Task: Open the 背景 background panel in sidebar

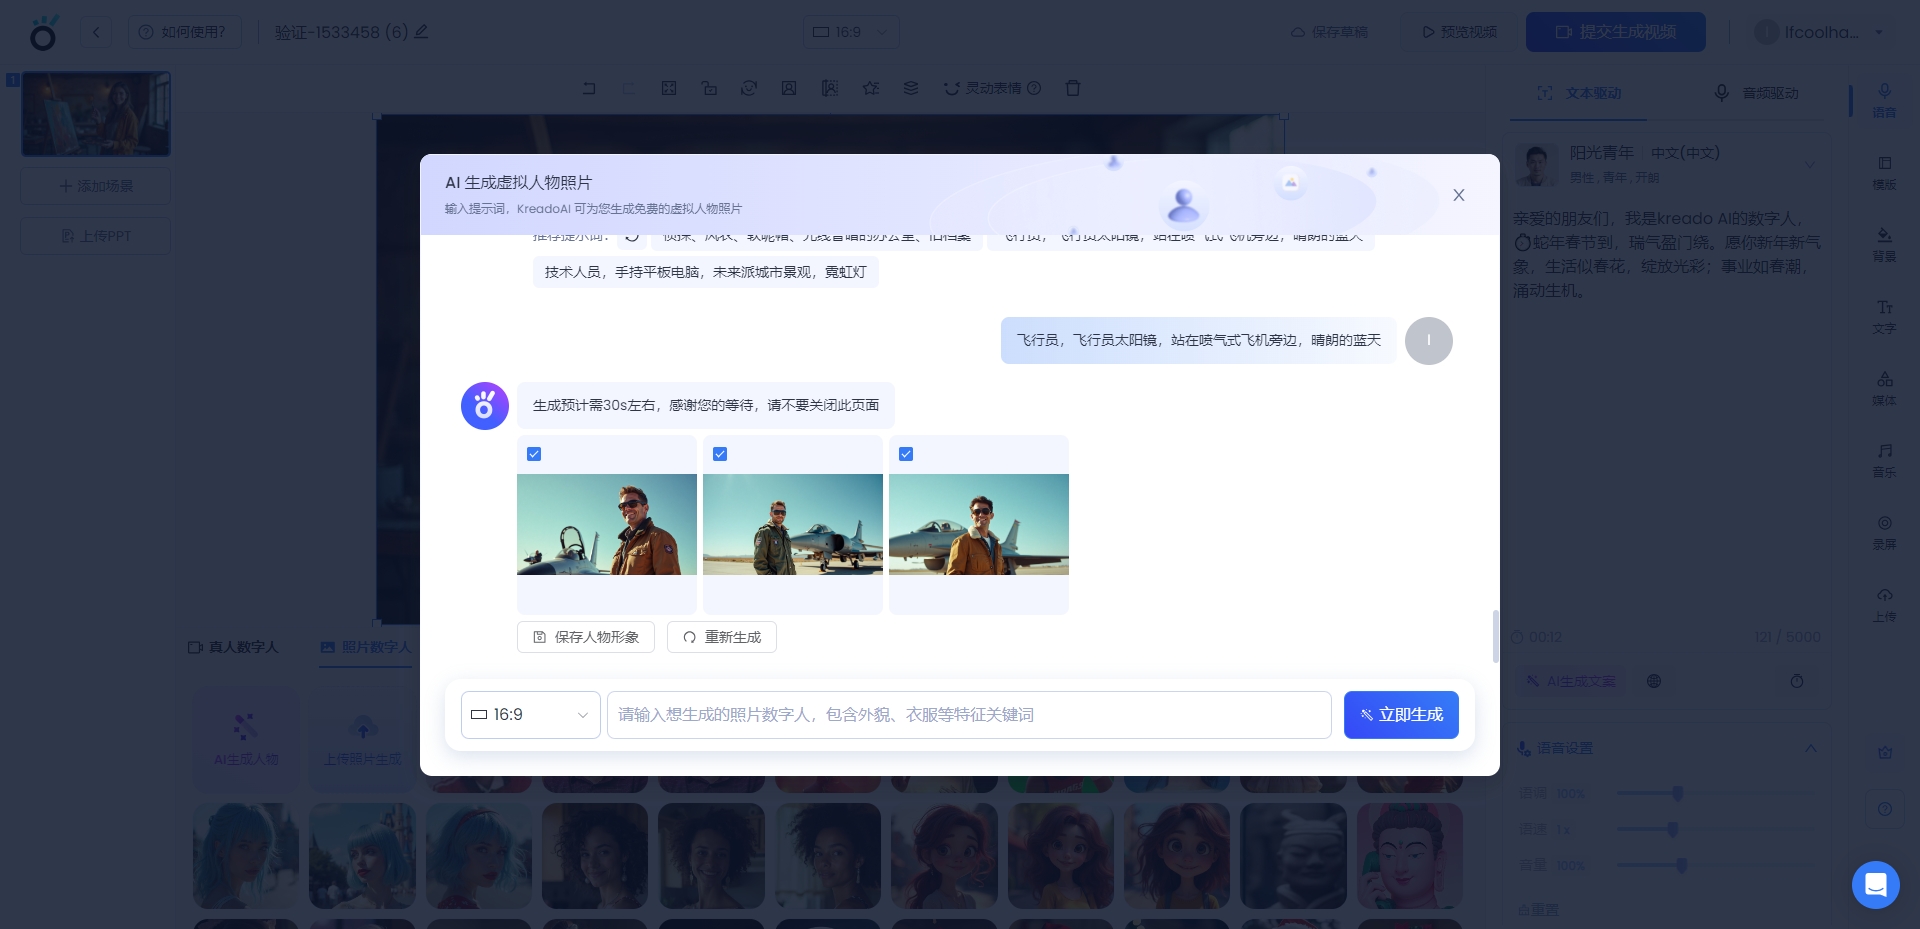Action: [x=1884, y=244]
